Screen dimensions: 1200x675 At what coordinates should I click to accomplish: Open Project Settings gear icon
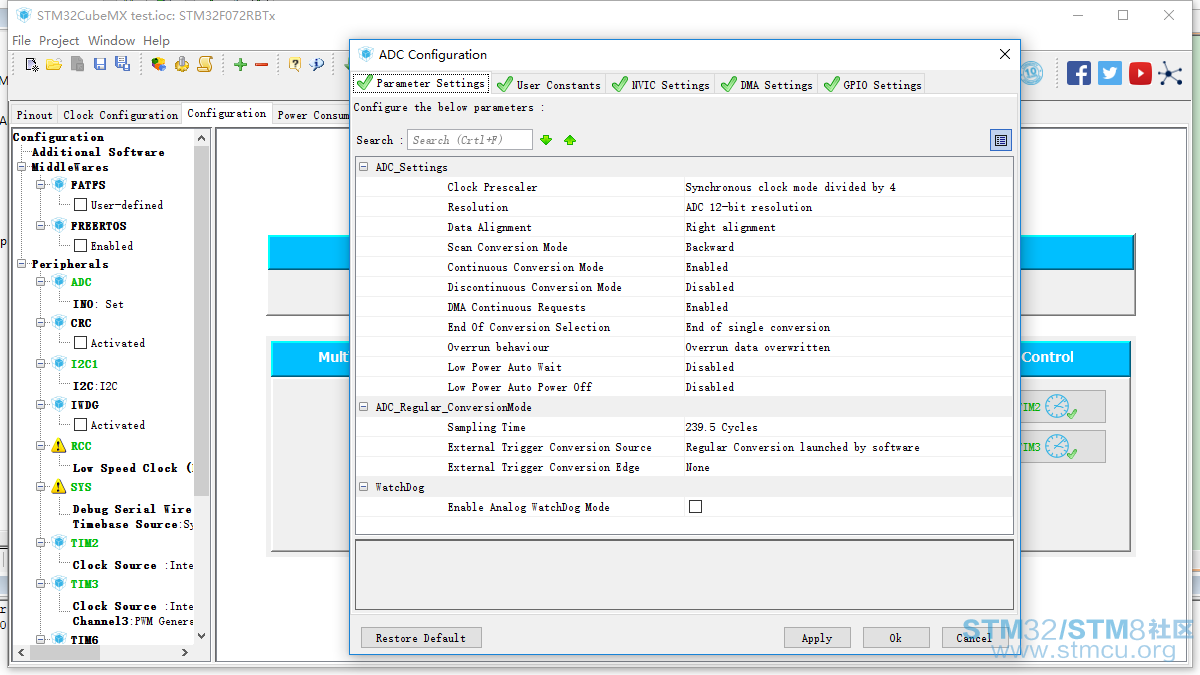click(x=182, y=64)
